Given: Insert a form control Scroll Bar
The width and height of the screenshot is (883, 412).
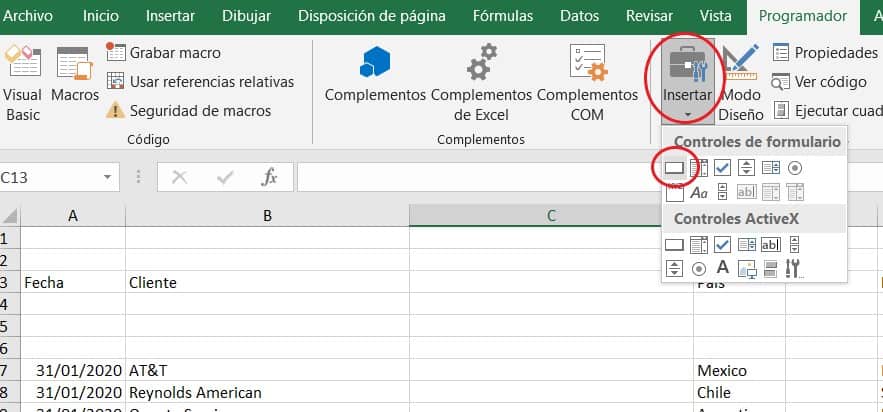Looking at the screenshot, I should point(723,192).
